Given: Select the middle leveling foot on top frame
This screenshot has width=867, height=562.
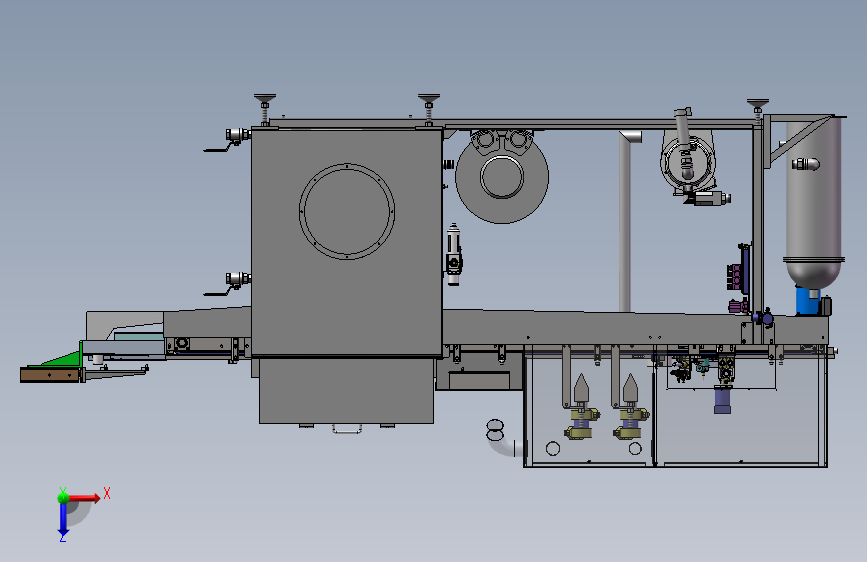Looking at the screenshot, I should 429,109.
